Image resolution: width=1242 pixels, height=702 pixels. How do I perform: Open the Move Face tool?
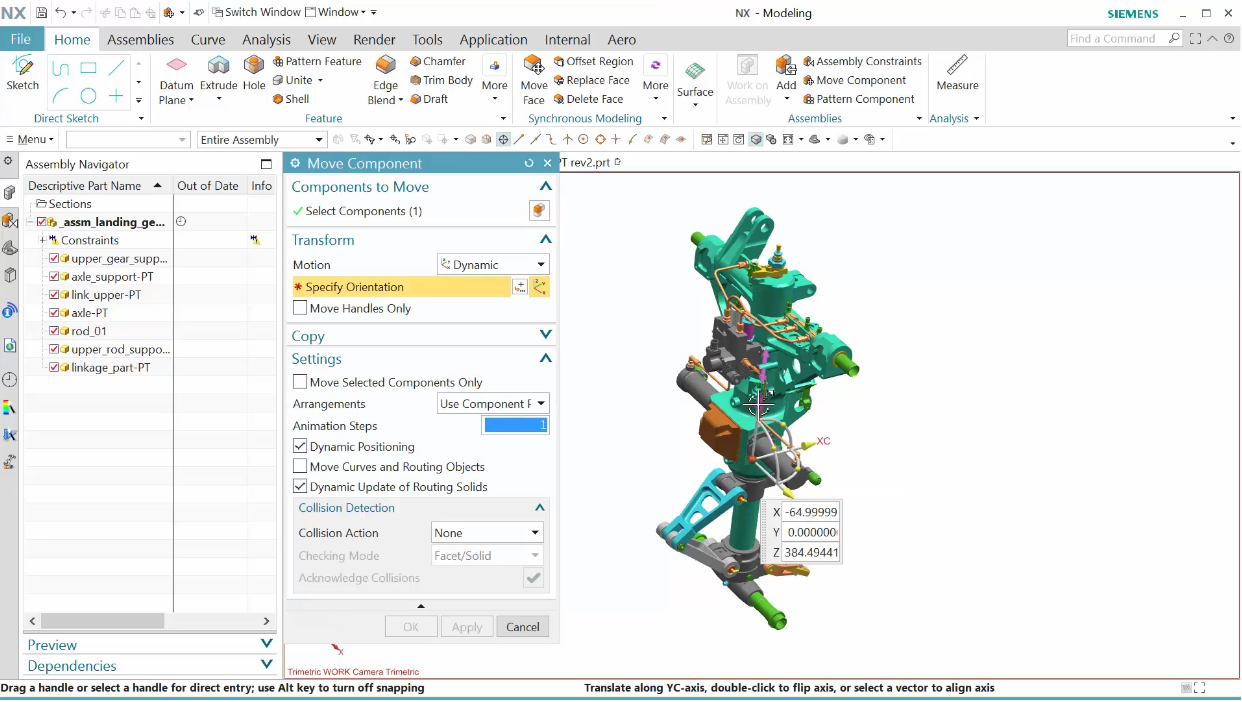click(534, 68)
